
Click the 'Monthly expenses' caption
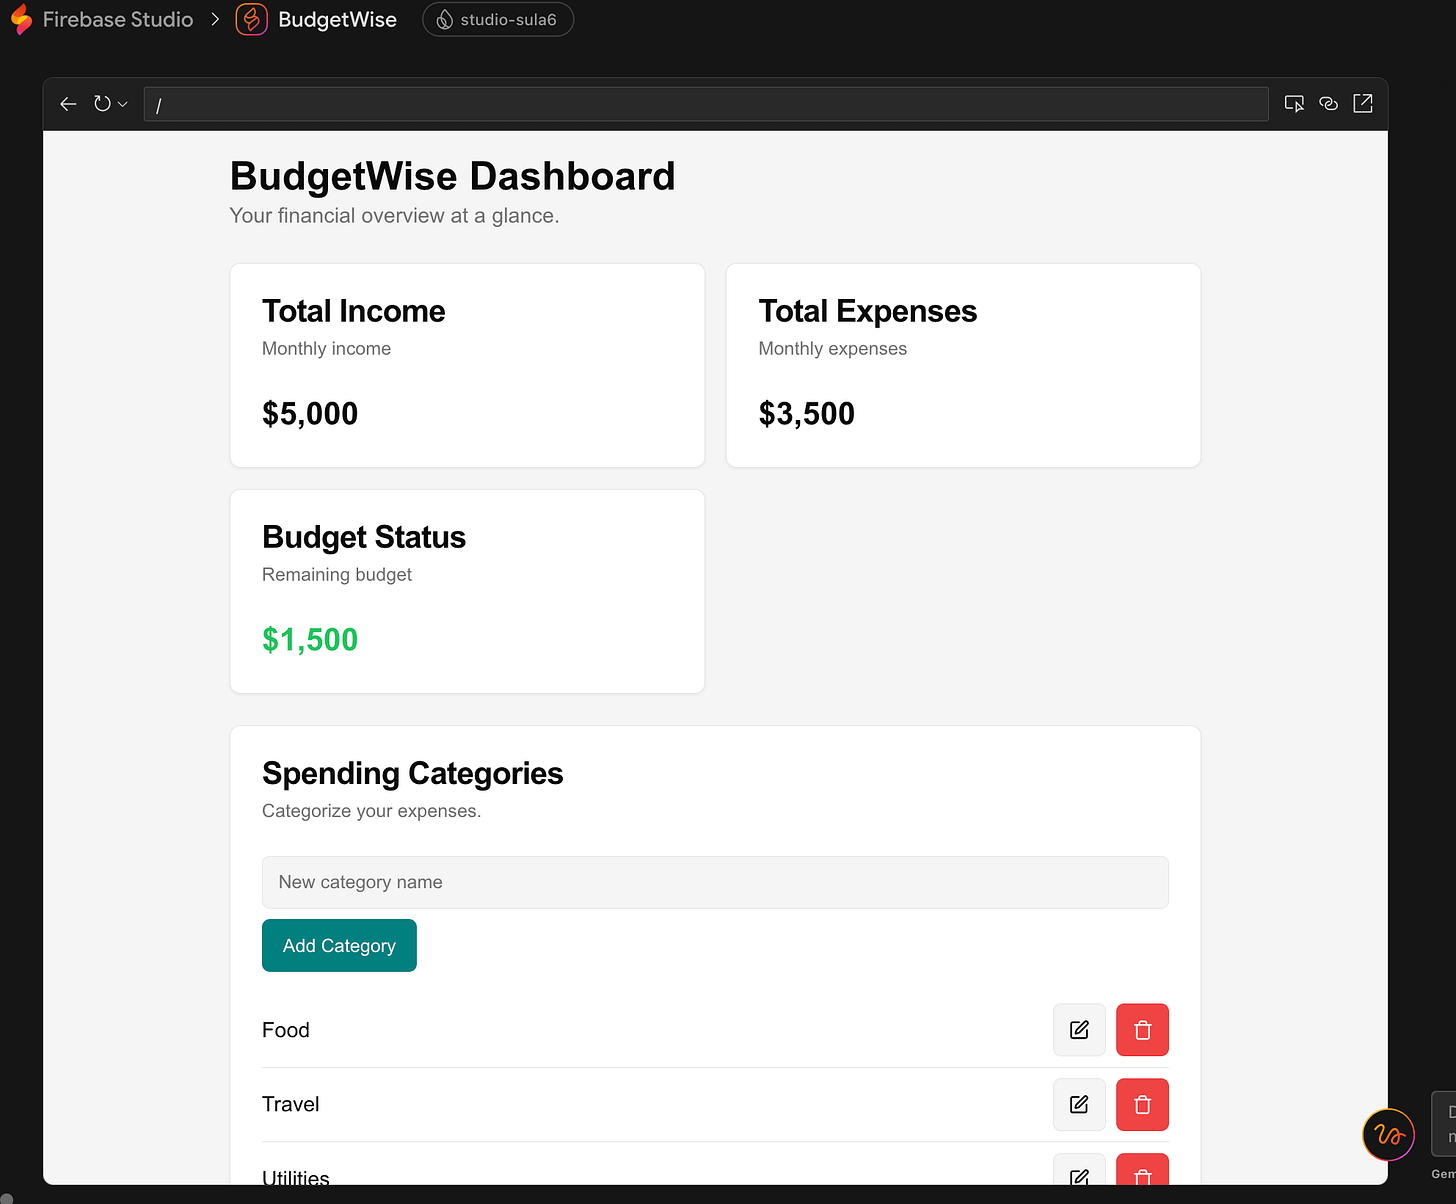(x=833, y=349)
